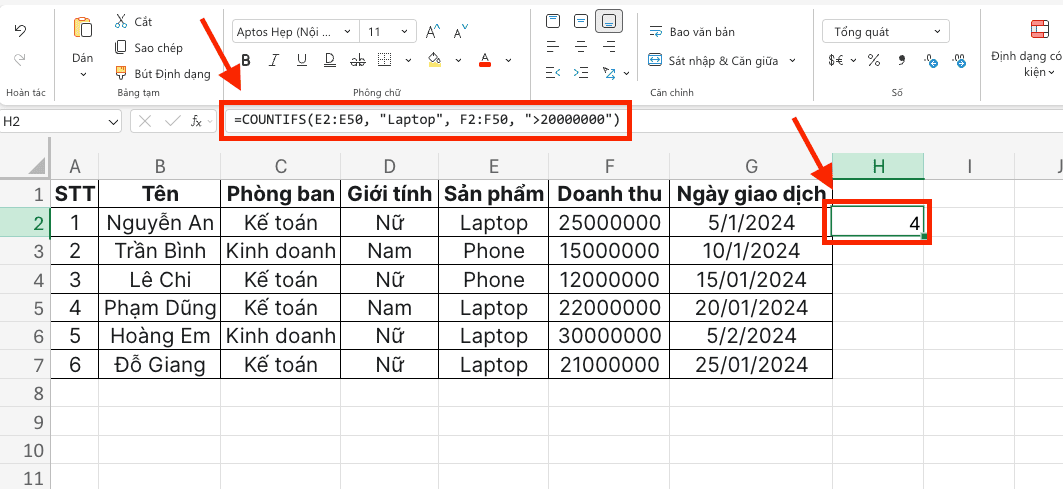Click the Sao chép copy button
Viewport: 1063px width, 489px height.
coord(148,47)
